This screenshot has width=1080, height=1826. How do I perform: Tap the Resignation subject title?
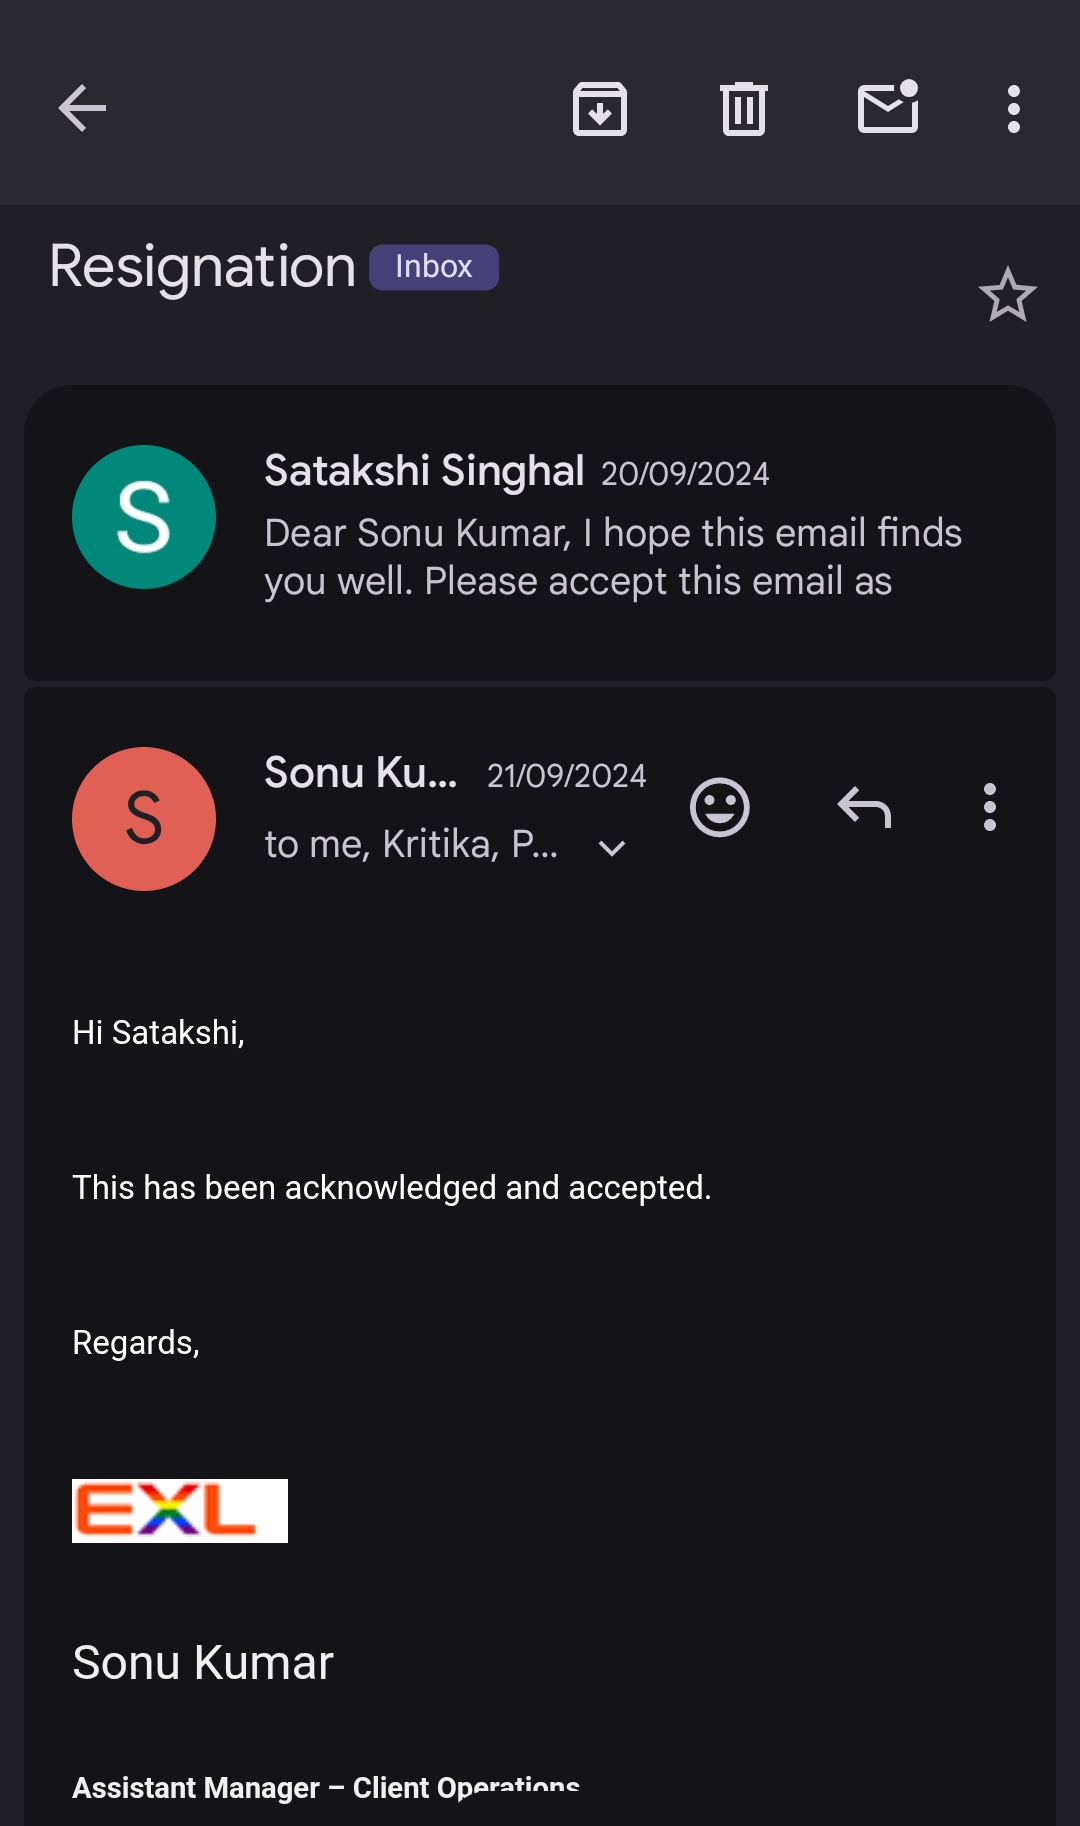coord(202,267)
